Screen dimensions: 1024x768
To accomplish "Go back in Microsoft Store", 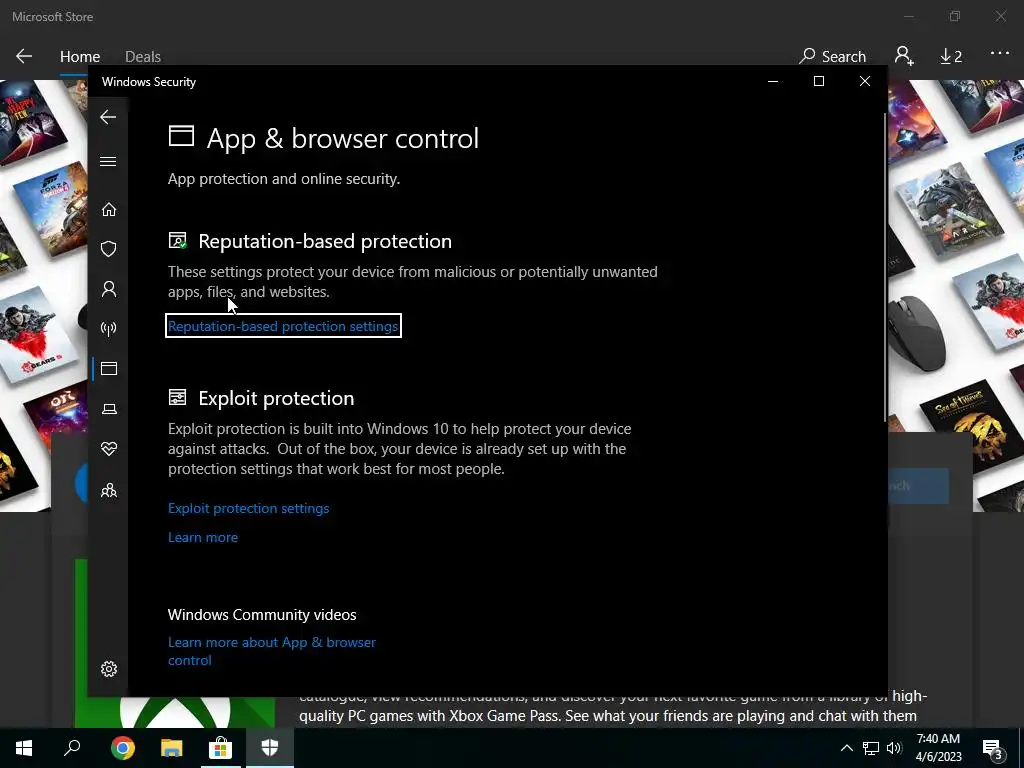I will tap(24, 56).
